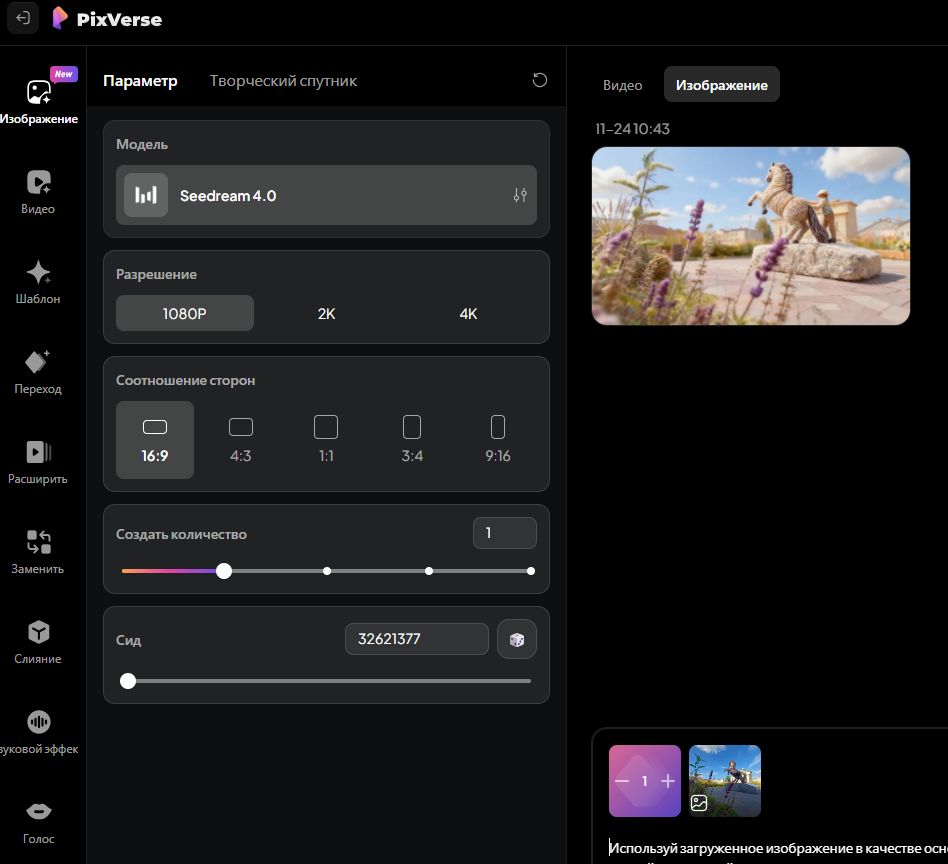The image size is (948, 864).
Task: Click the seed slider handle
Action: (128, 681)
